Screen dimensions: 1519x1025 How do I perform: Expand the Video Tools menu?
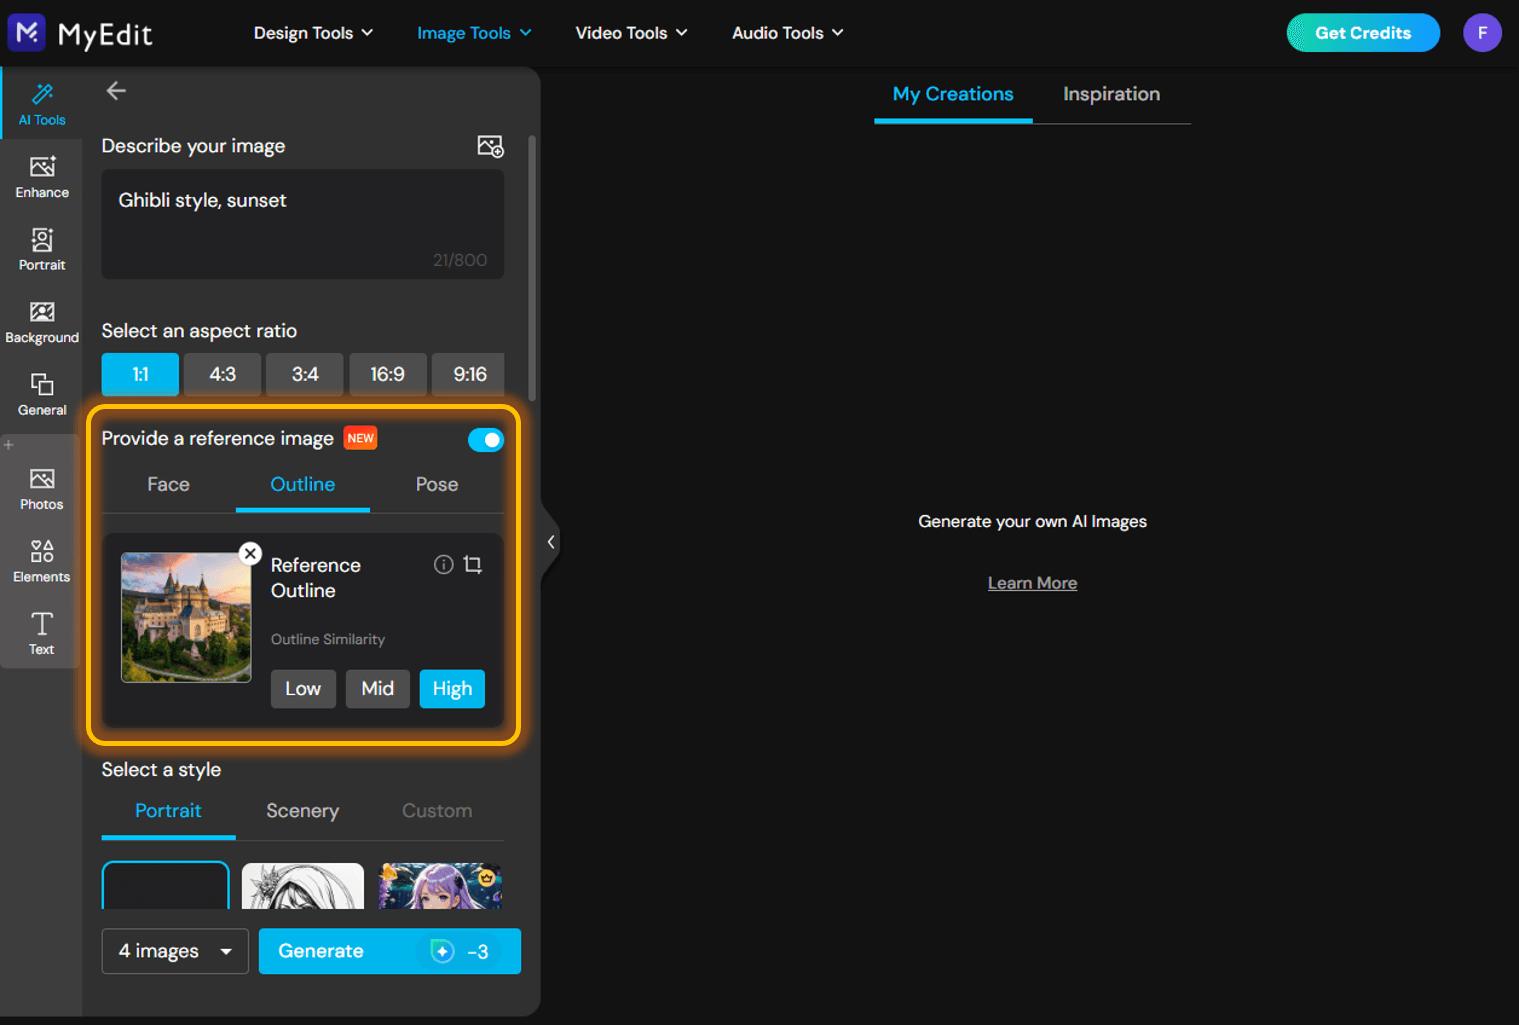[x=631, y=33]
